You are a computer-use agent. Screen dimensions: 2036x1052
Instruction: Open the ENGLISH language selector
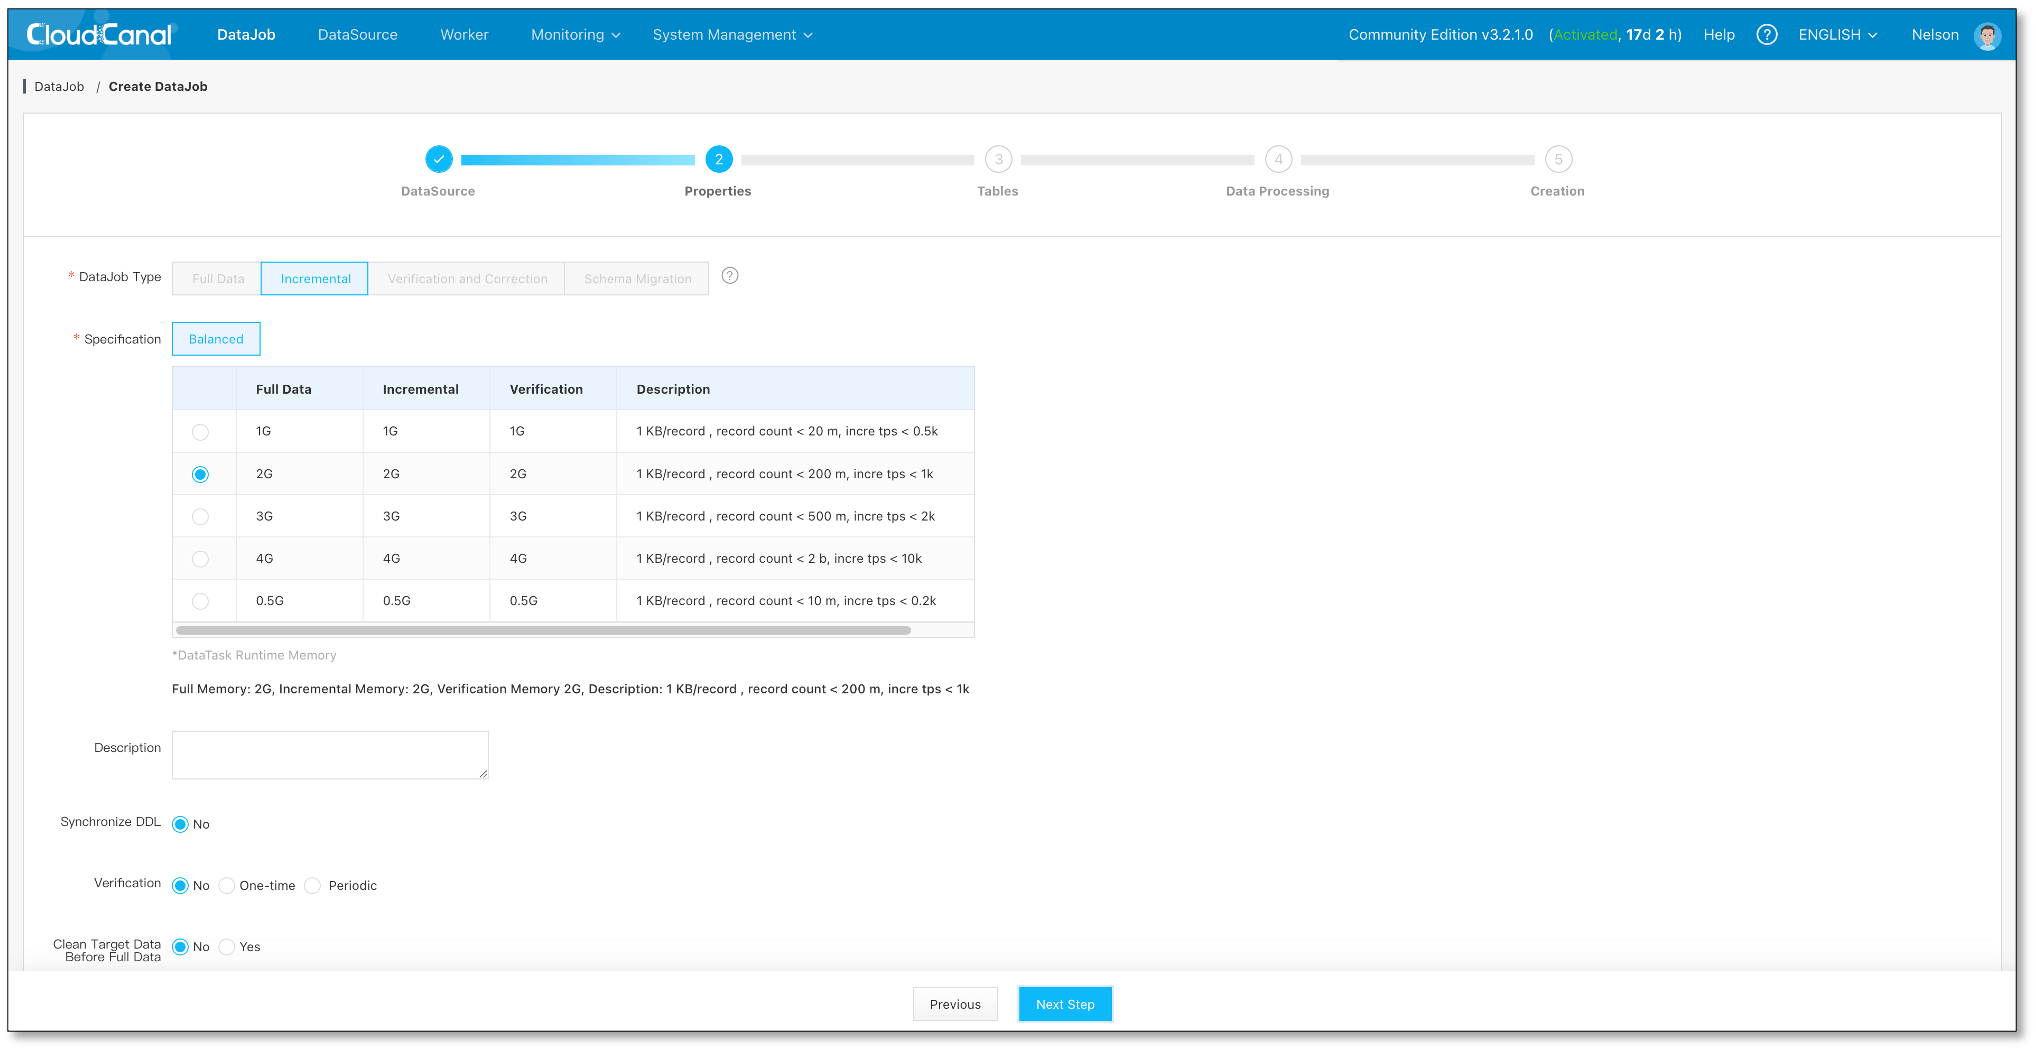1837,35
